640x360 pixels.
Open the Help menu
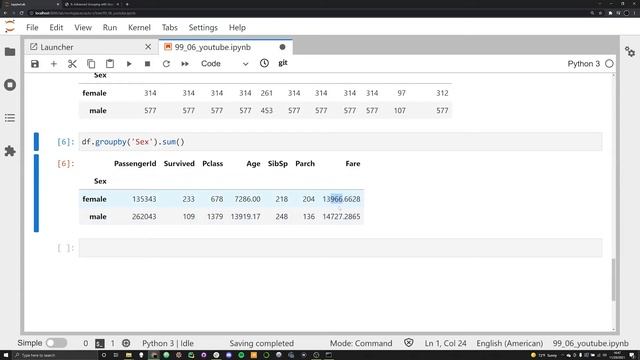click(x=237, y=27)
